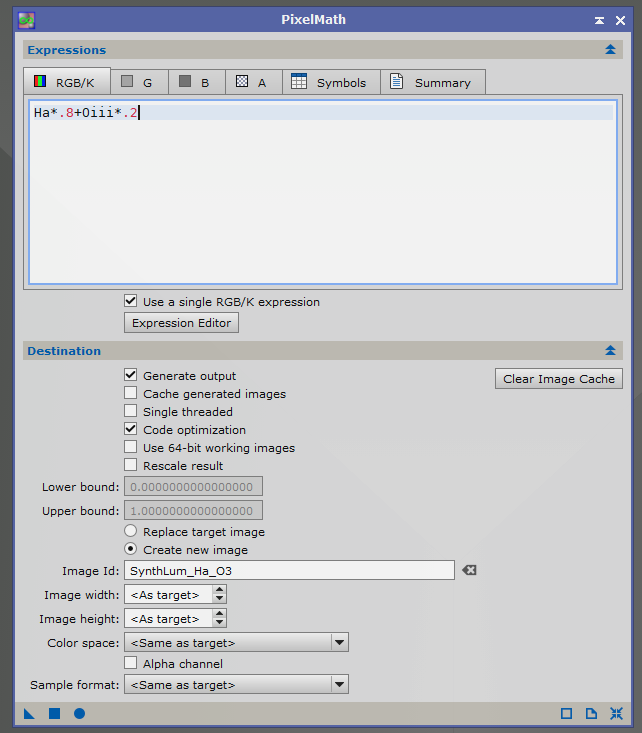Enable Cache generated images
The height and width of the screenshot is (733, 642).
tap(130, 393)
